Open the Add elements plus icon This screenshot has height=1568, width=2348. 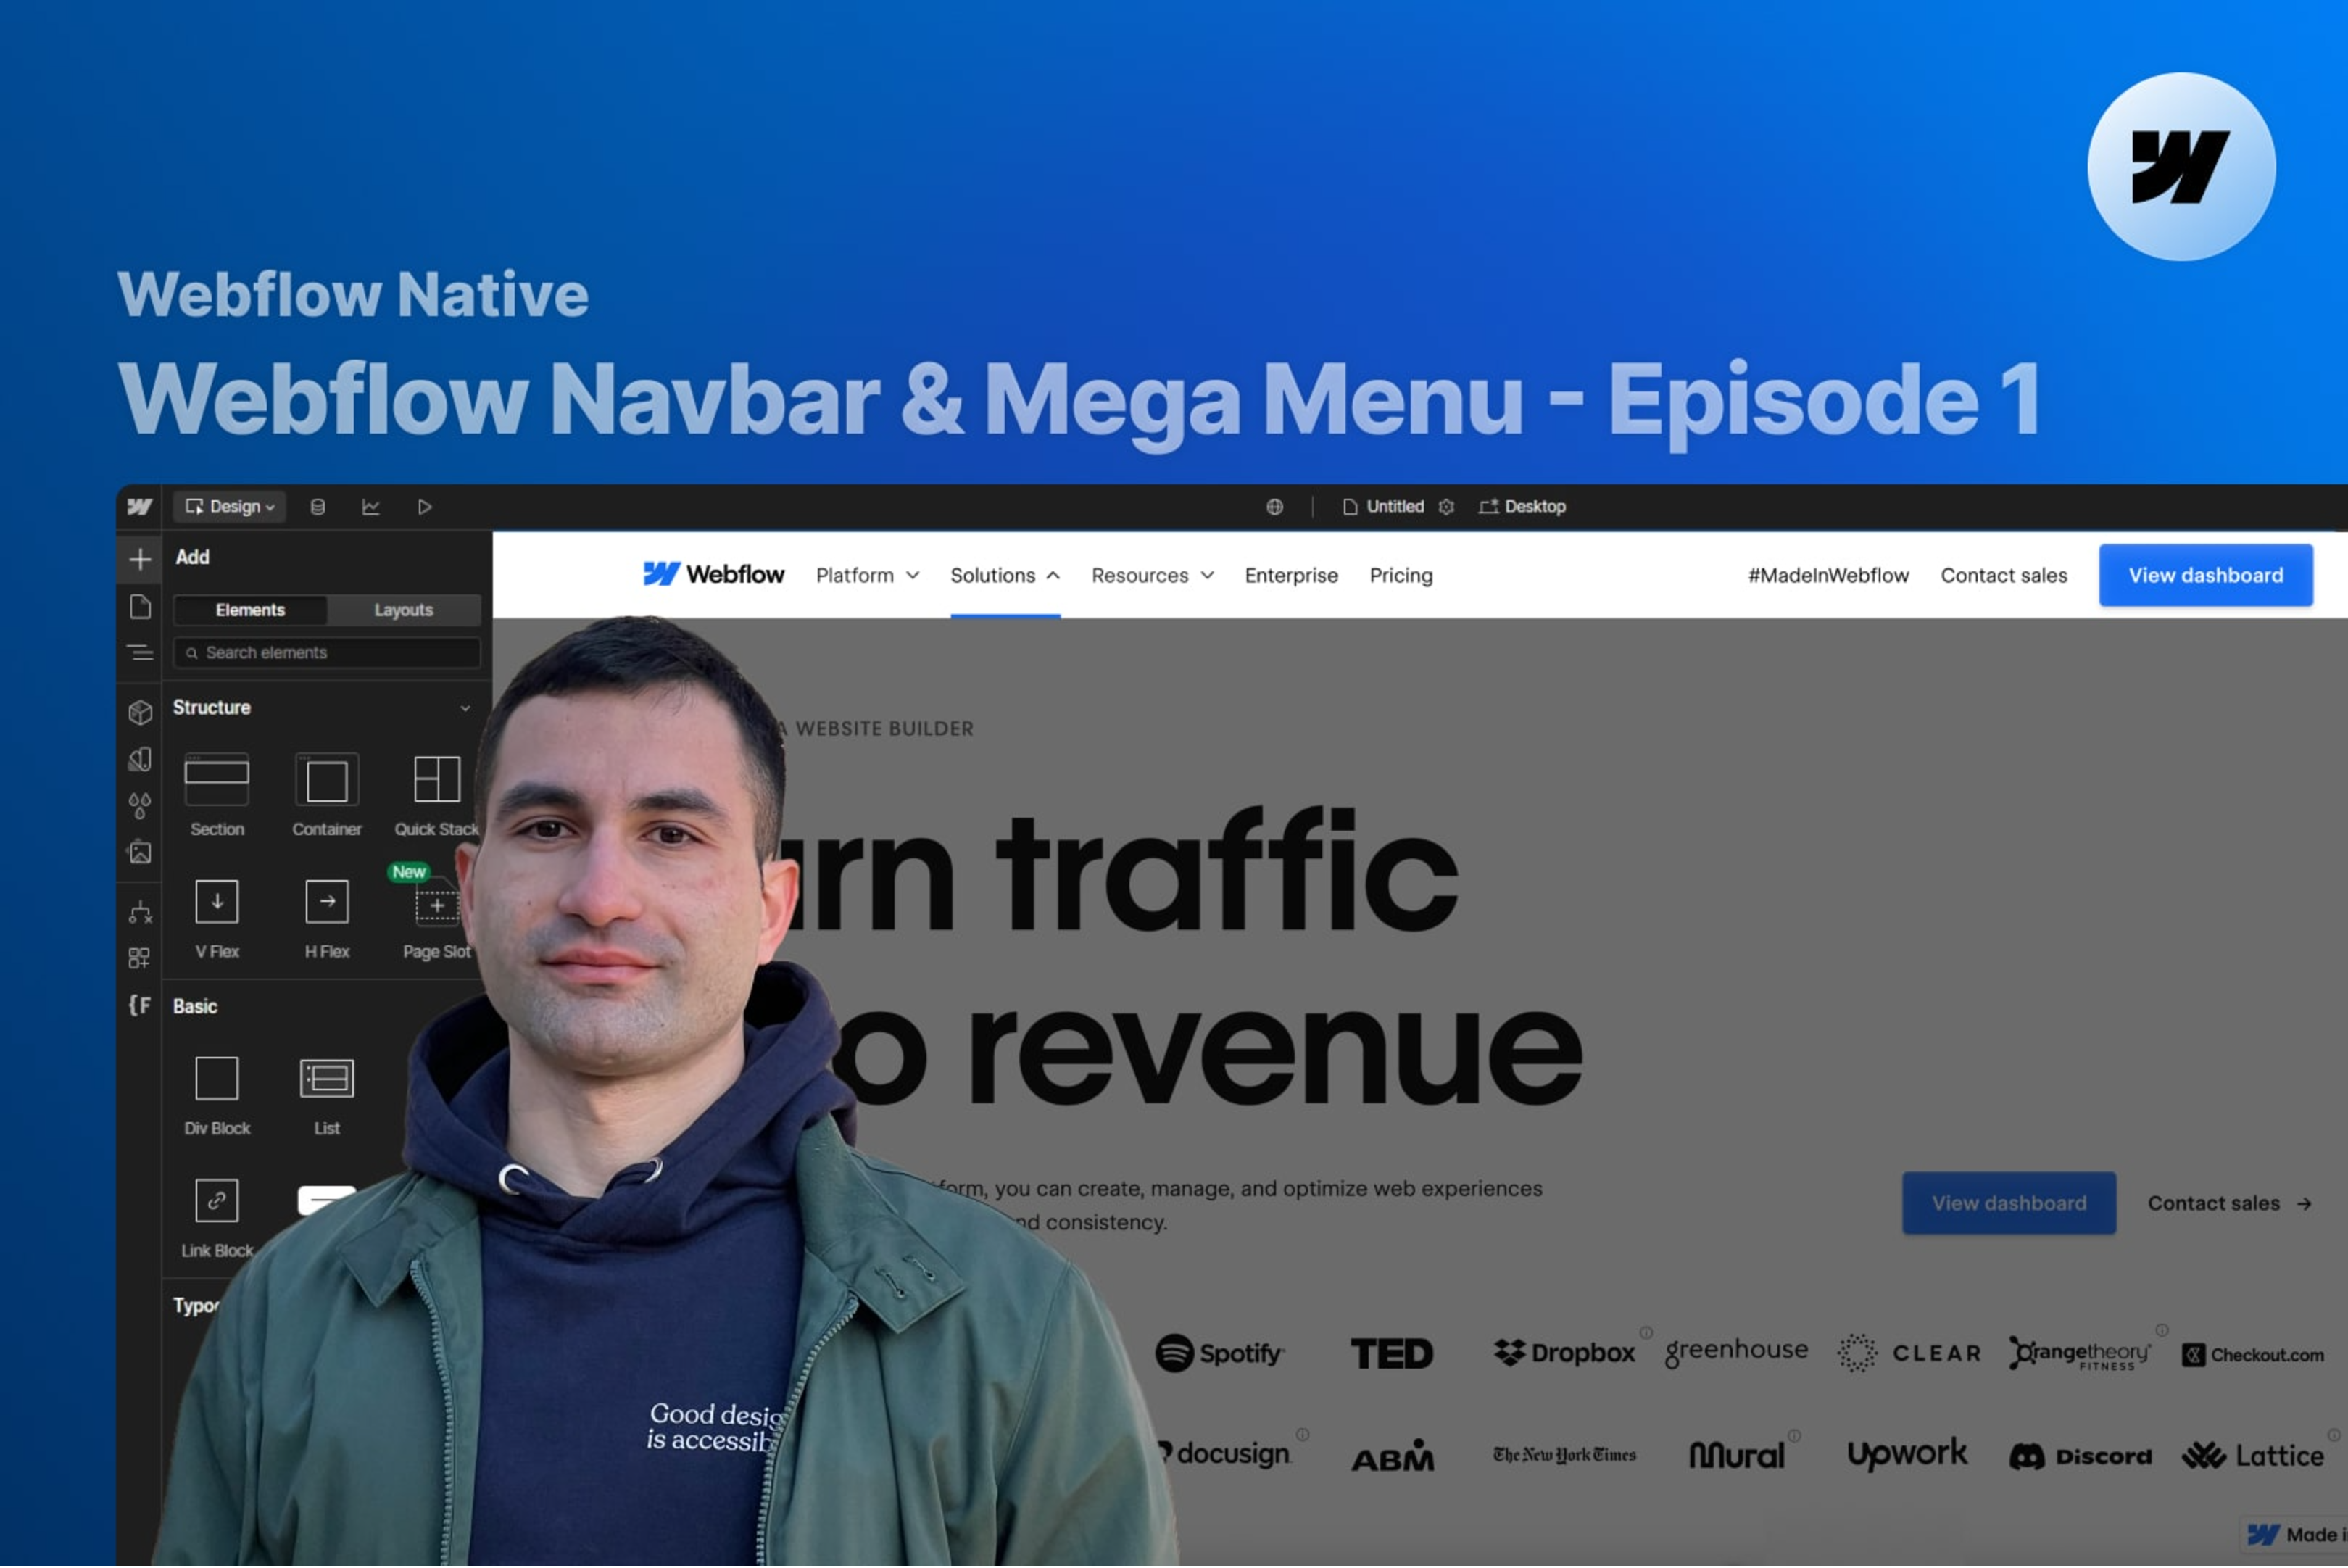[x=140, y=559]
